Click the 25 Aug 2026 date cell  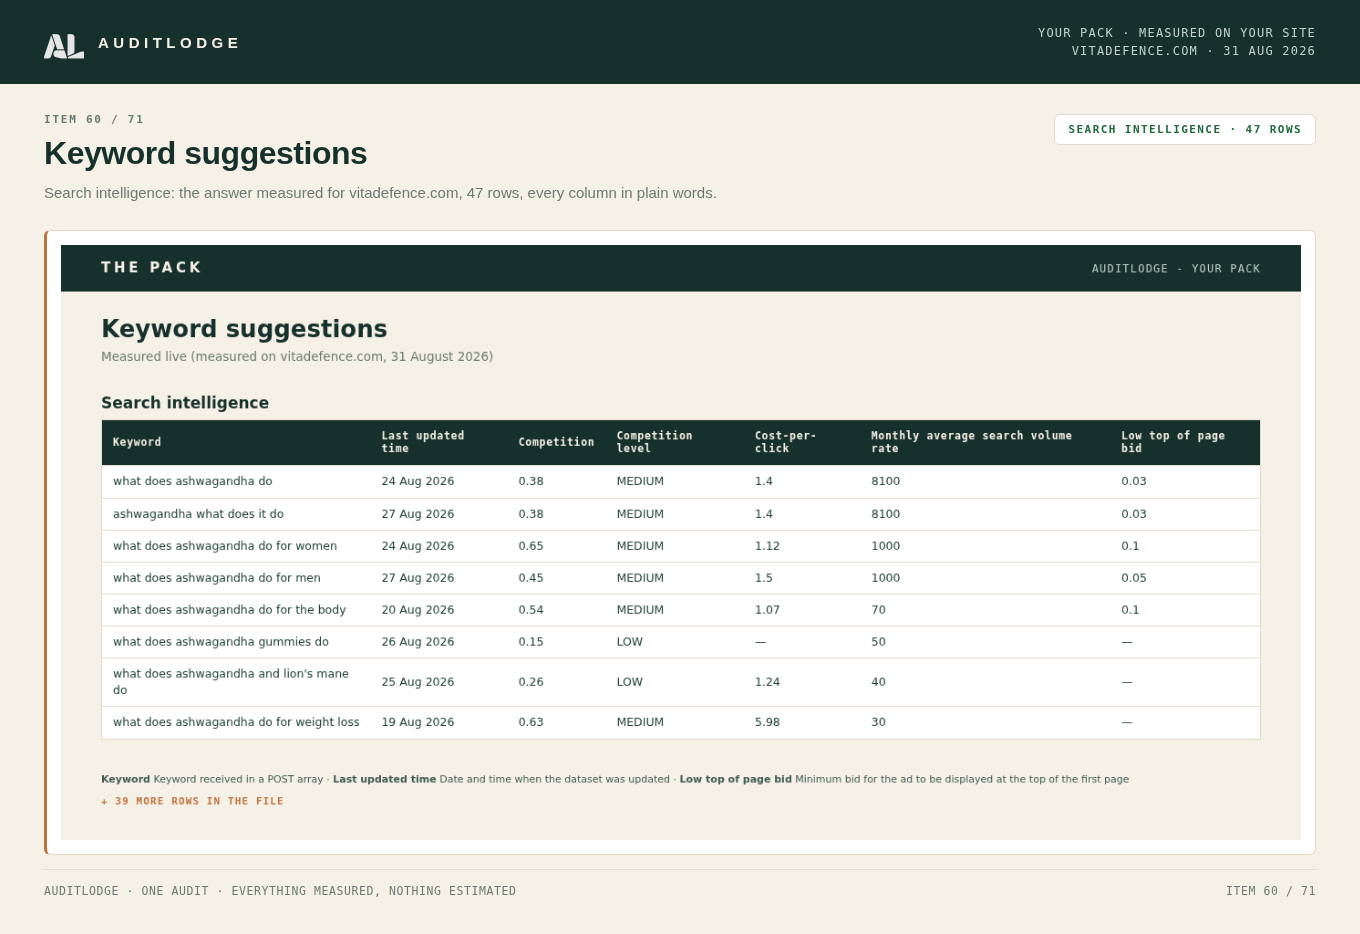tap(418, 682)
